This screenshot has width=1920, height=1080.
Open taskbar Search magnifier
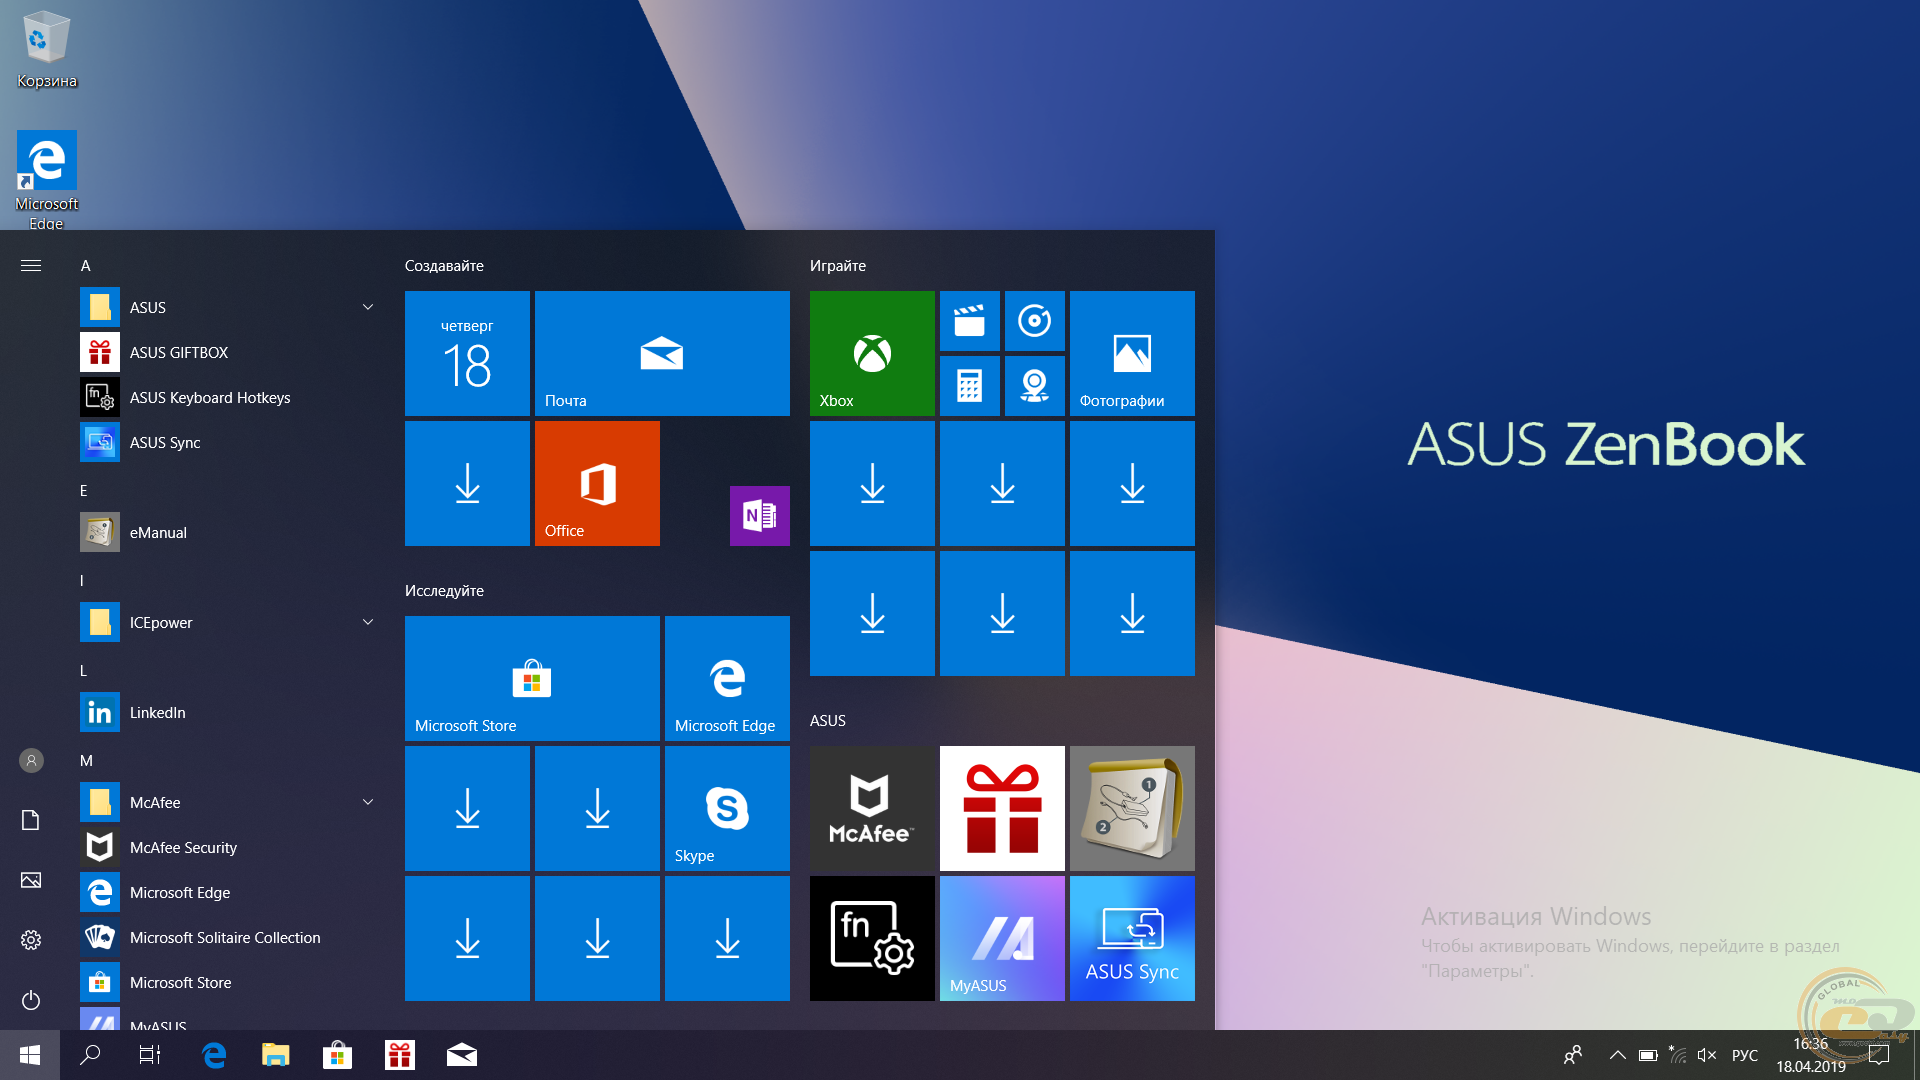click(x=90, y=1055)
